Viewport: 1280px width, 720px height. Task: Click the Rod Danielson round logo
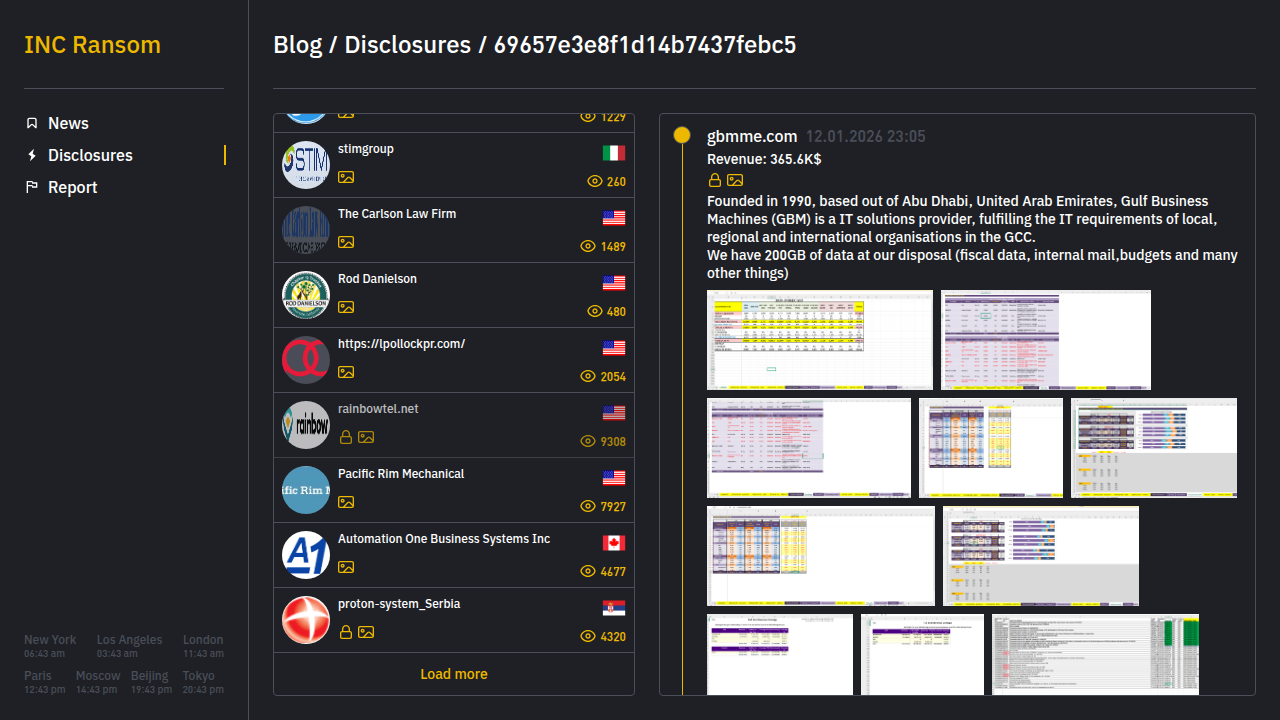[306, 295]
